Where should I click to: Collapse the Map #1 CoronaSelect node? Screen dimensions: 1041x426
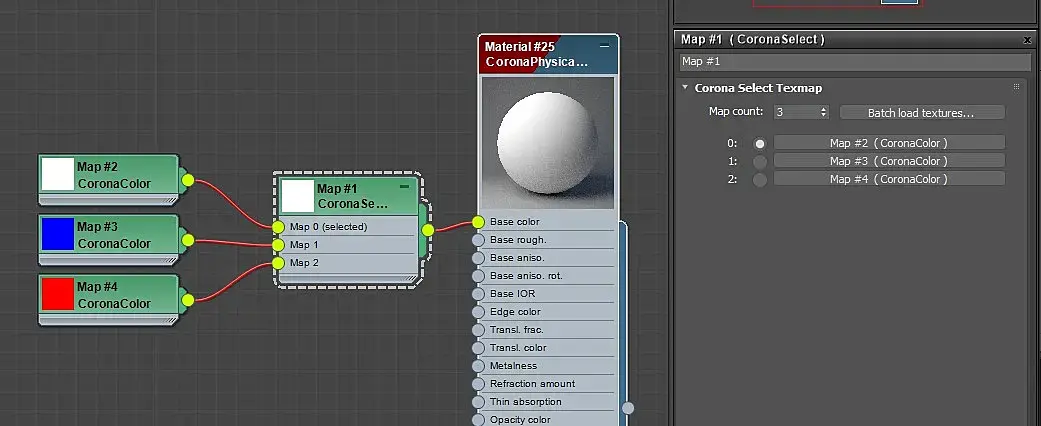(404, 187)
